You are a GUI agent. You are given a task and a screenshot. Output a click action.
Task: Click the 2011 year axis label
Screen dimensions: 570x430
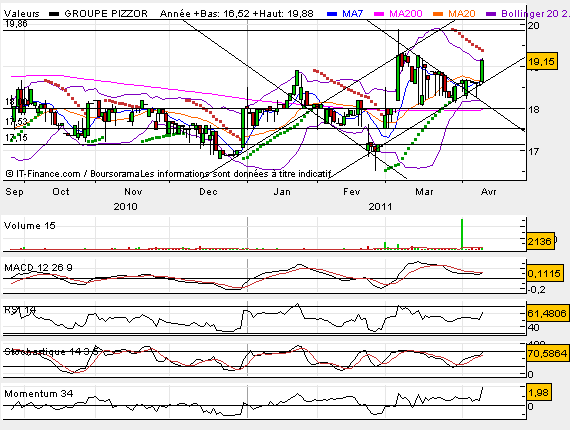pos(381,207)
